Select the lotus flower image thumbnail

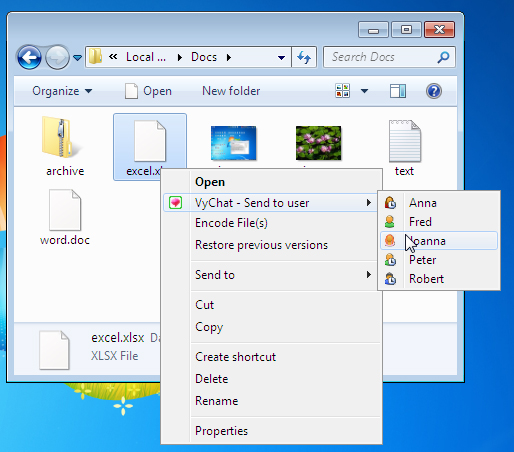coord(318,143)
